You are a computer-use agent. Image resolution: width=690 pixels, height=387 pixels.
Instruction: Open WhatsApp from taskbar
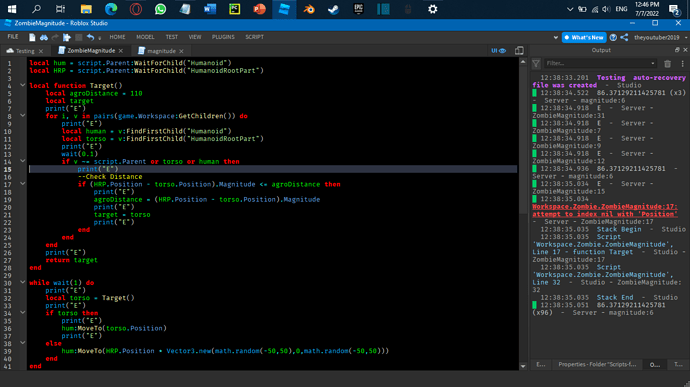(160, 9)
